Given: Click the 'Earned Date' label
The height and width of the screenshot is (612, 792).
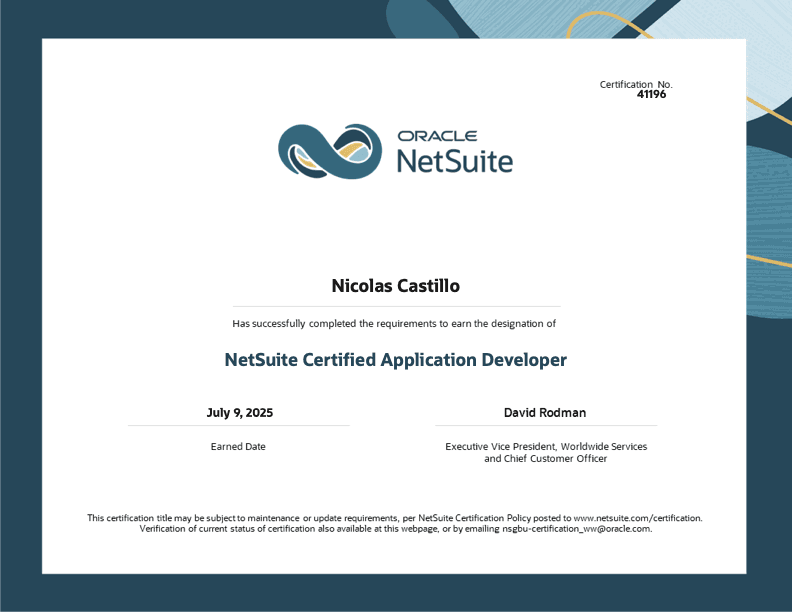Looking at the screenshot, I should 238,446.
